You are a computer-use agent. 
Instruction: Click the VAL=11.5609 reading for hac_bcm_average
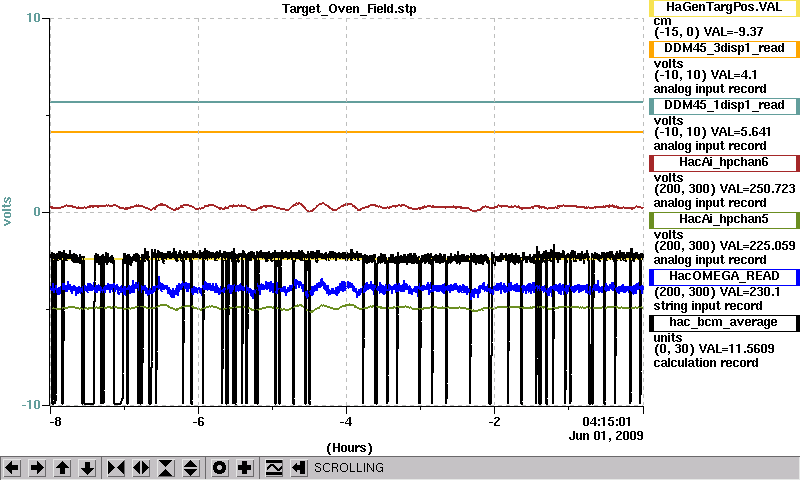[x=736, y=349]
